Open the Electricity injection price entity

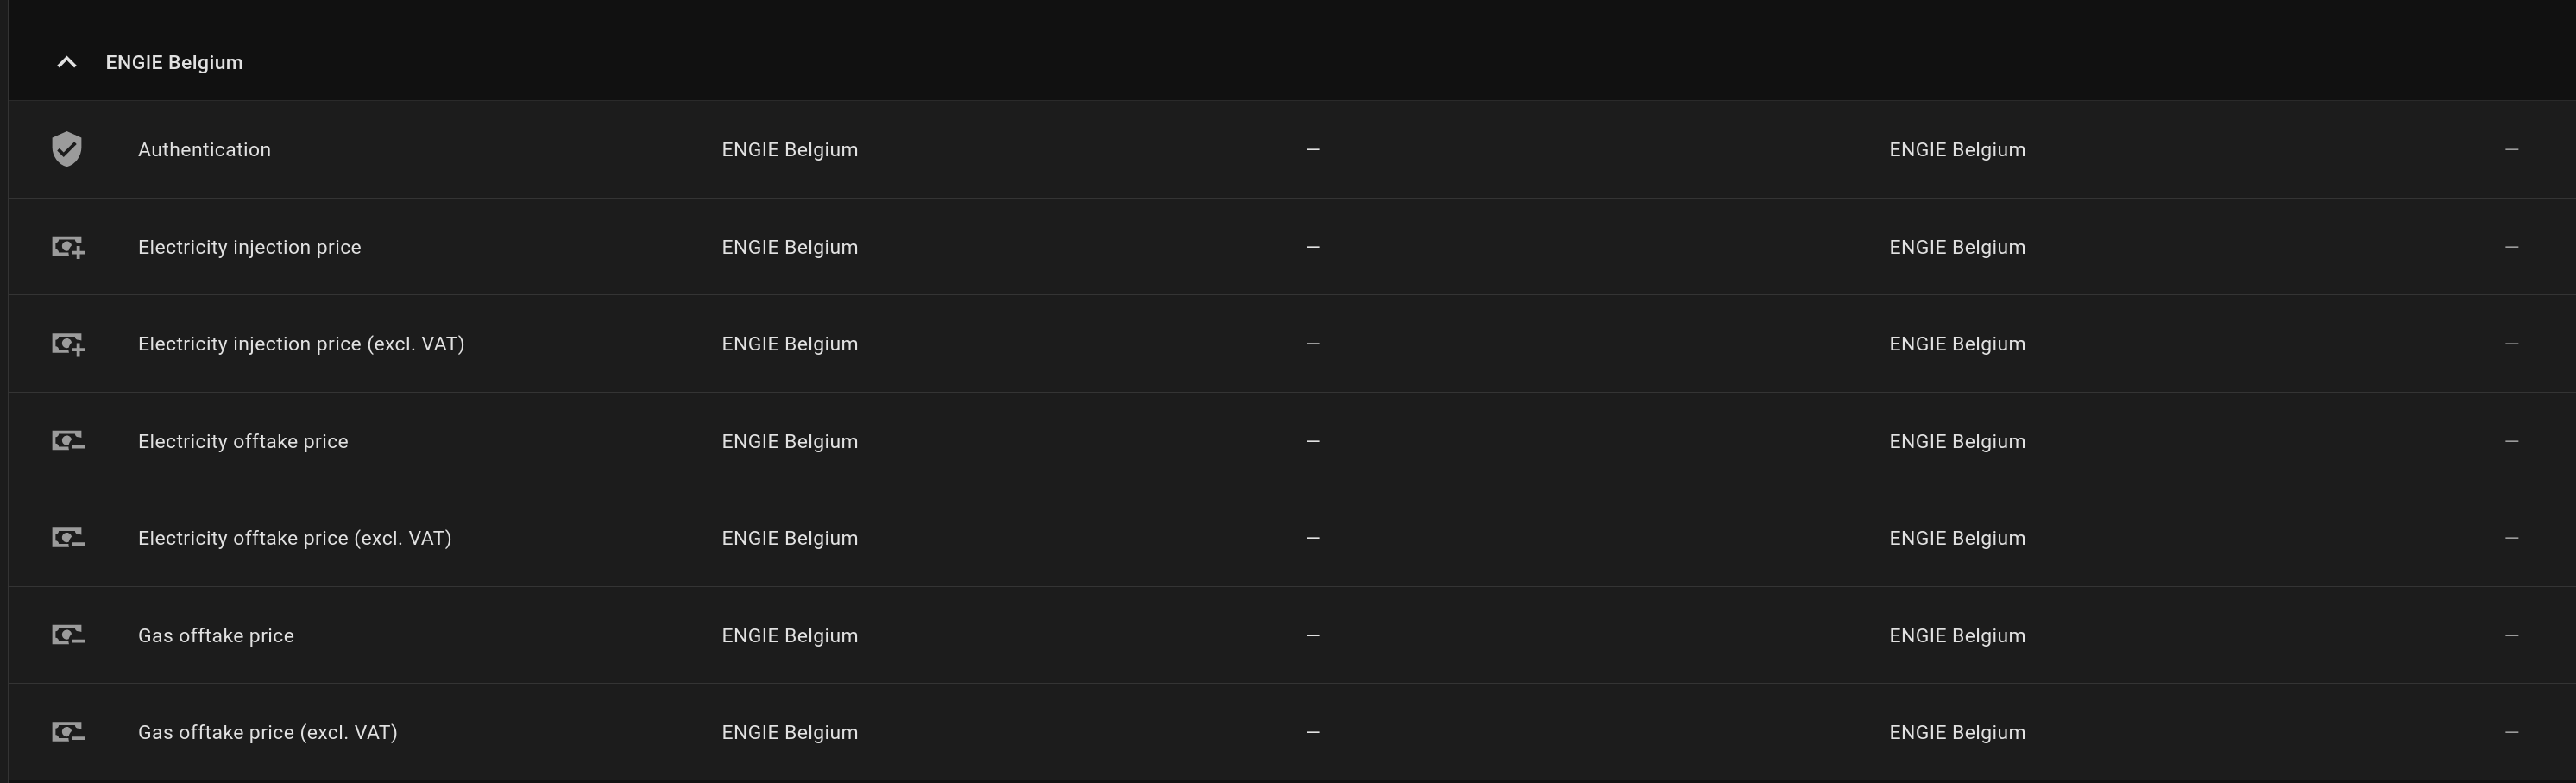(249, 247)
